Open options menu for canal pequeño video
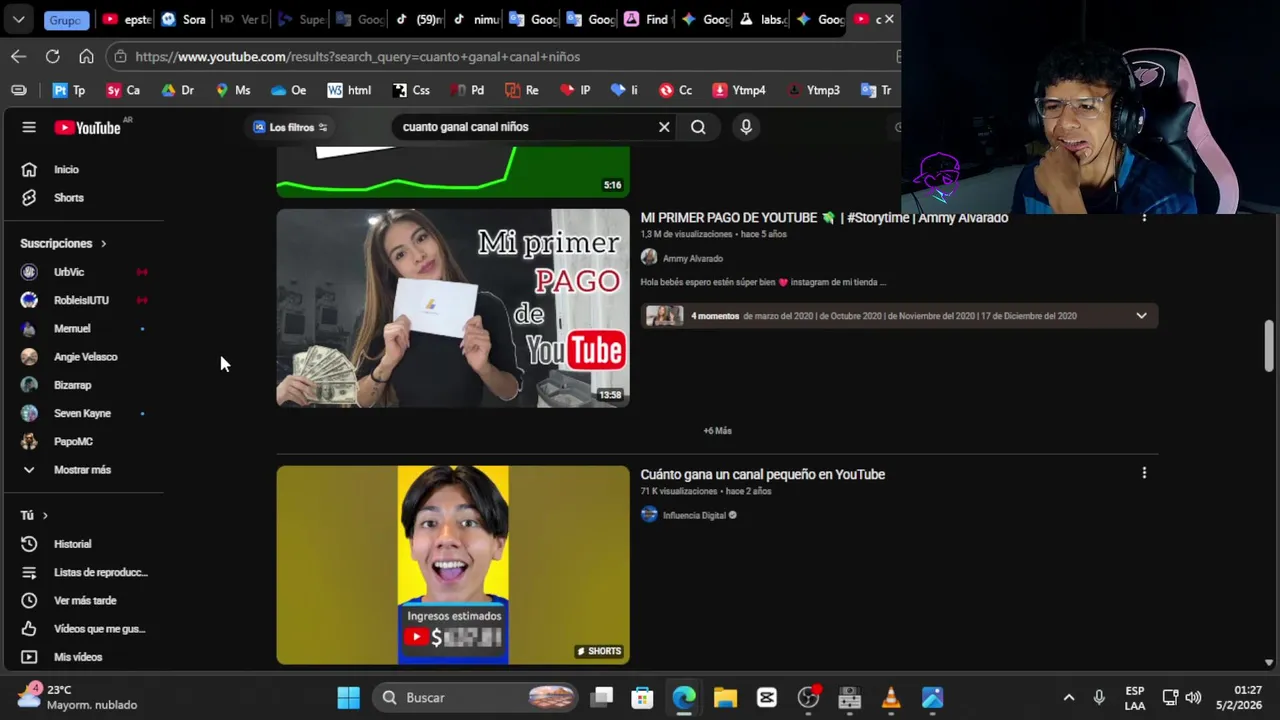Viewport: 1280px width, 720px height. click(x=1144, y=473)
